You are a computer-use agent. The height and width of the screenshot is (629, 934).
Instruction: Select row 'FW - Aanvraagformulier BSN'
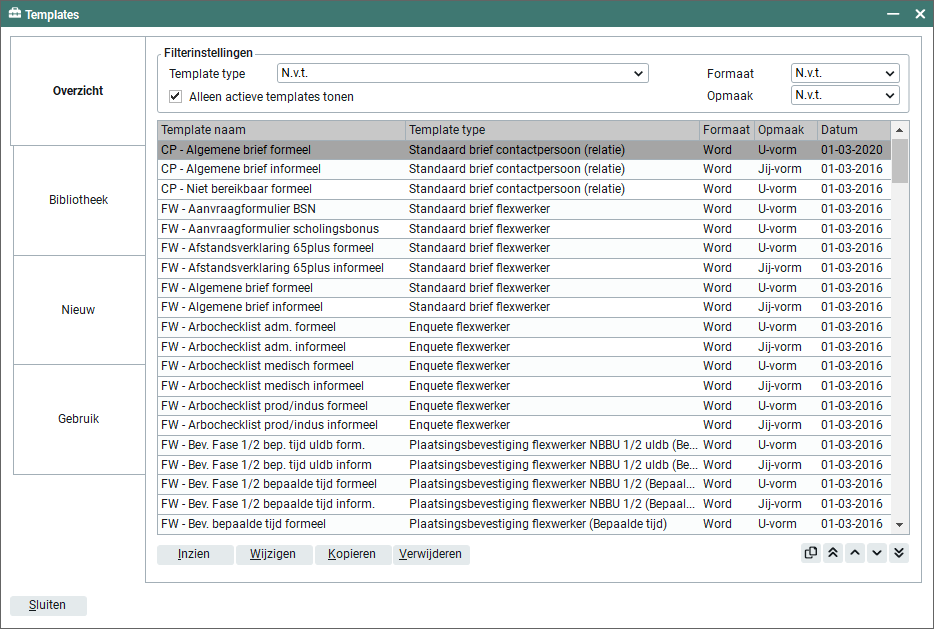(280, 209)
